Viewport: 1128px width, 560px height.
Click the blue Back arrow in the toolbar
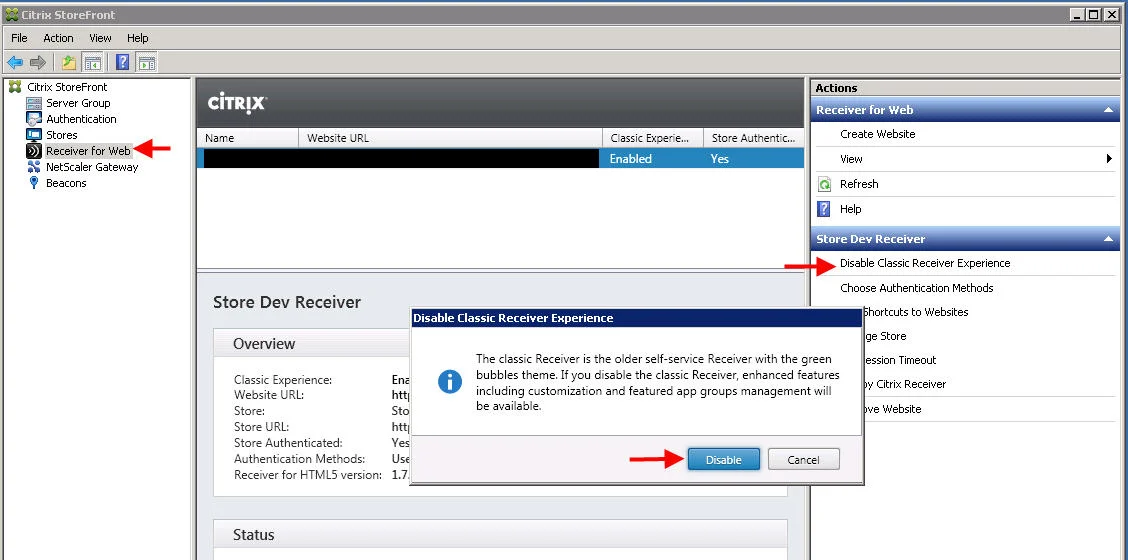pyautogui.click(x=15, y=63)
